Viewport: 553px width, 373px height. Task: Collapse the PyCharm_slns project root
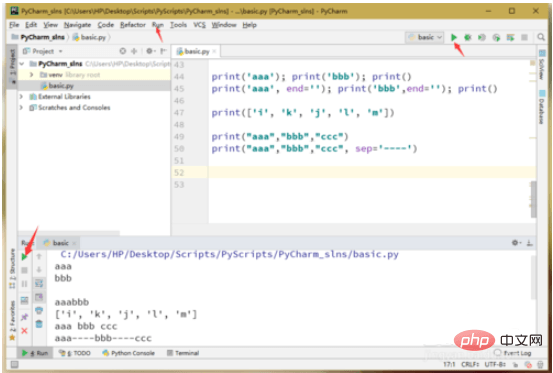point(22,64)
